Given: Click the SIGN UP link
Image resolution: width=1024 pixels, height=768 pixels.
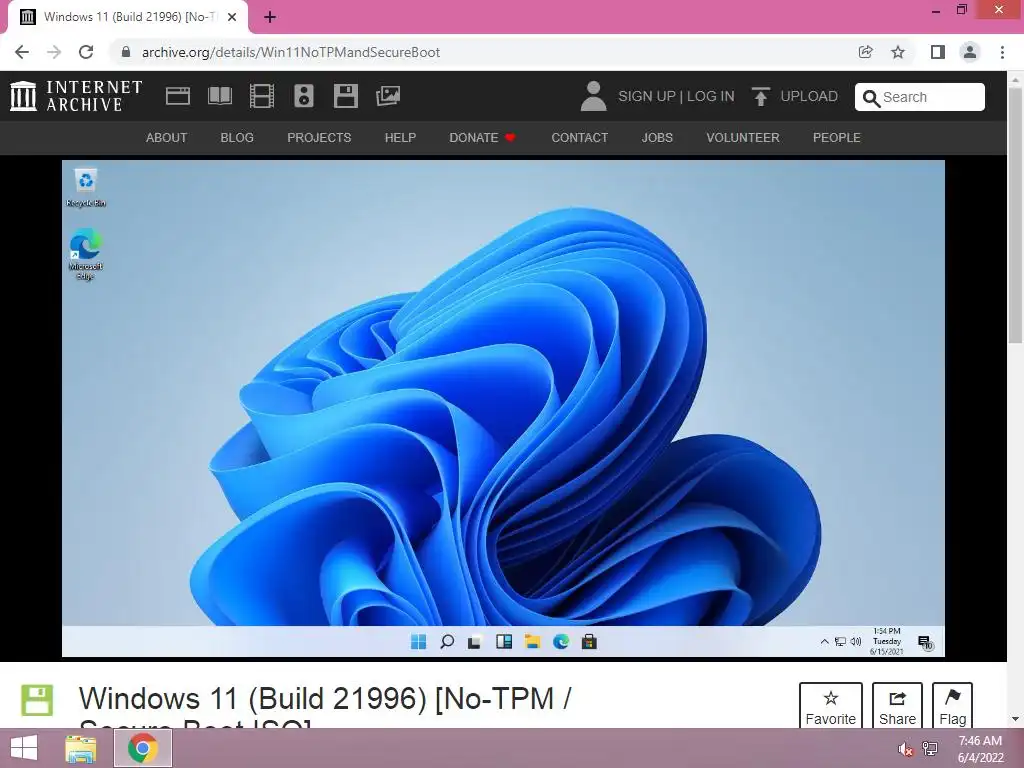Looking at the screenshot, I should (x=647, y=97).
